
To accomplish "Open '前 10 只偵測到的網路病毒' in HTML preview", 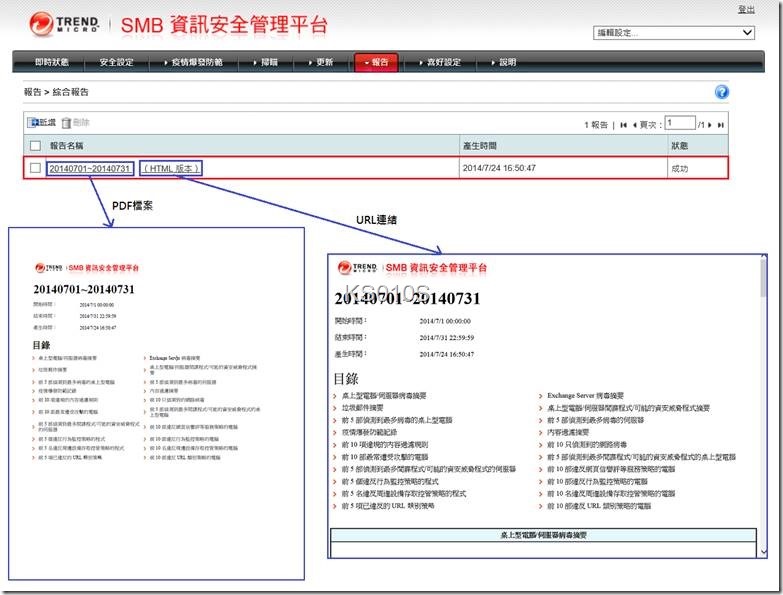I will tap(587, 445).
